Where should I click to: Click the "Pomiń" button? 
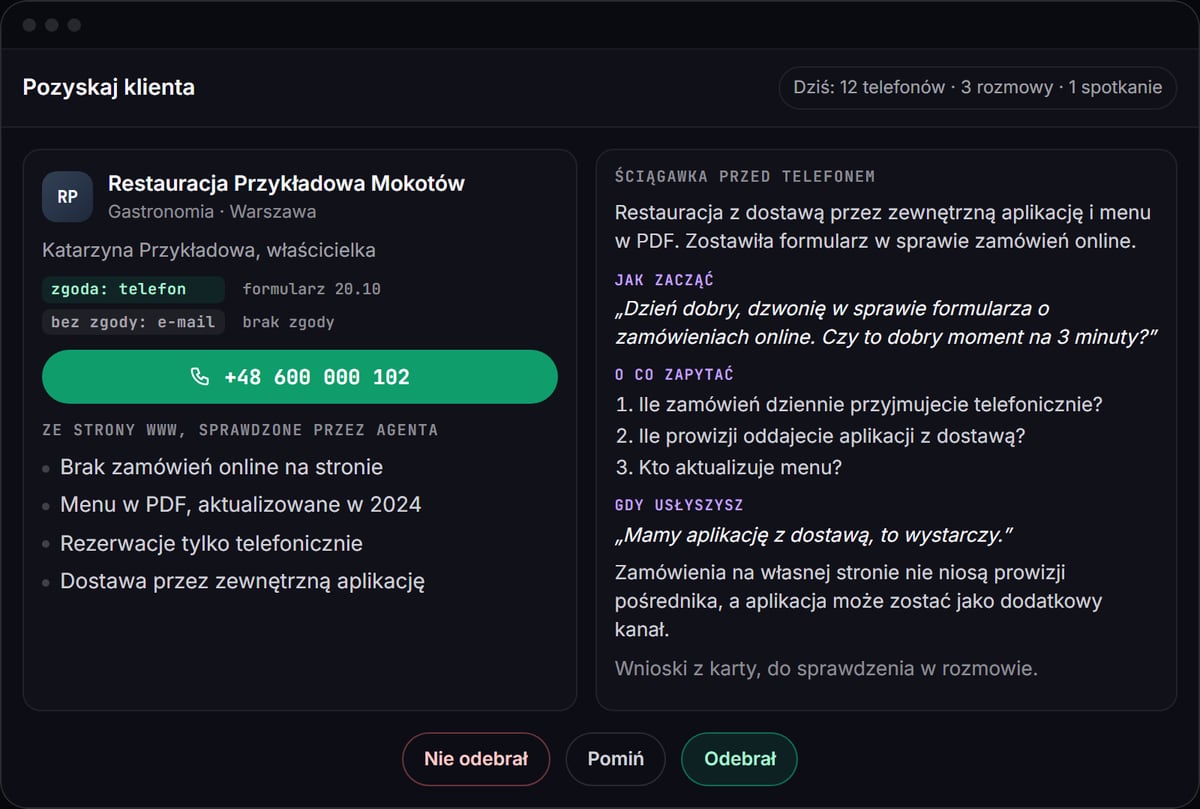[616, 759]
